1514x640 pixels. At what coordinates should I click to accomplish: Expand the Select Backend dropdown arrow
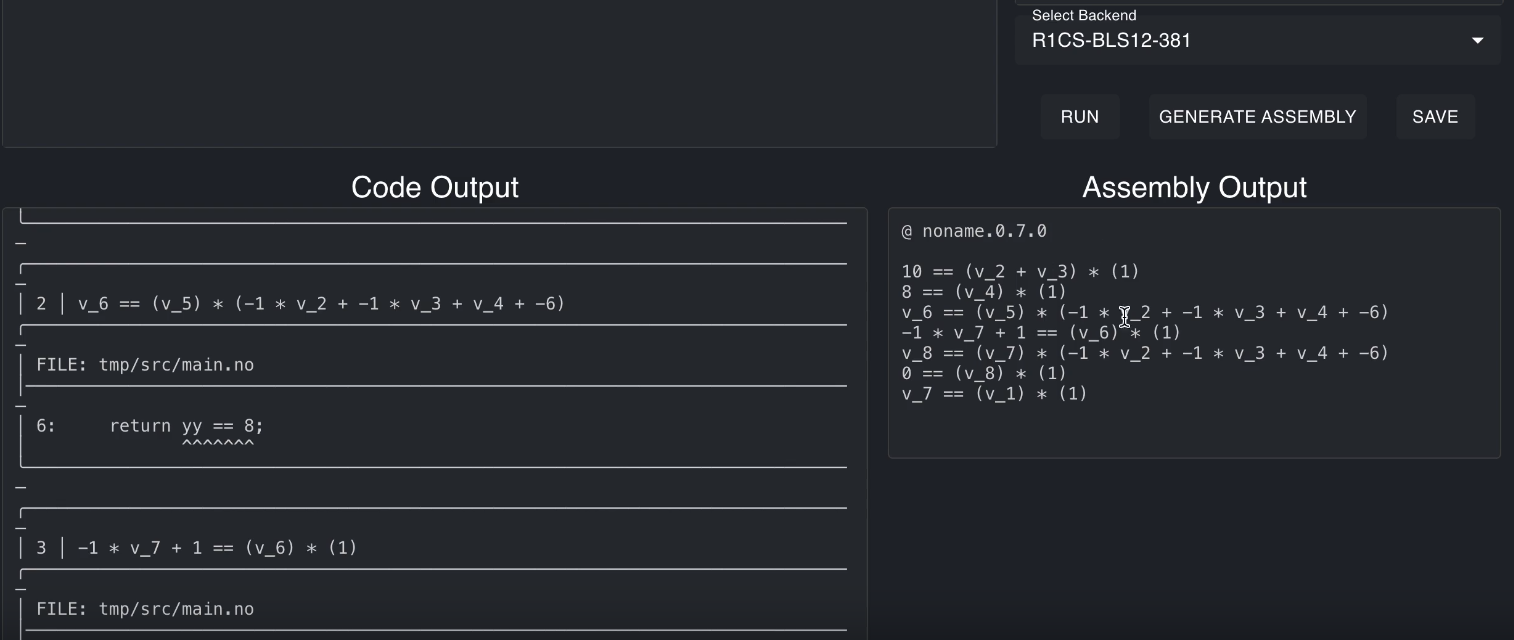1477,41
